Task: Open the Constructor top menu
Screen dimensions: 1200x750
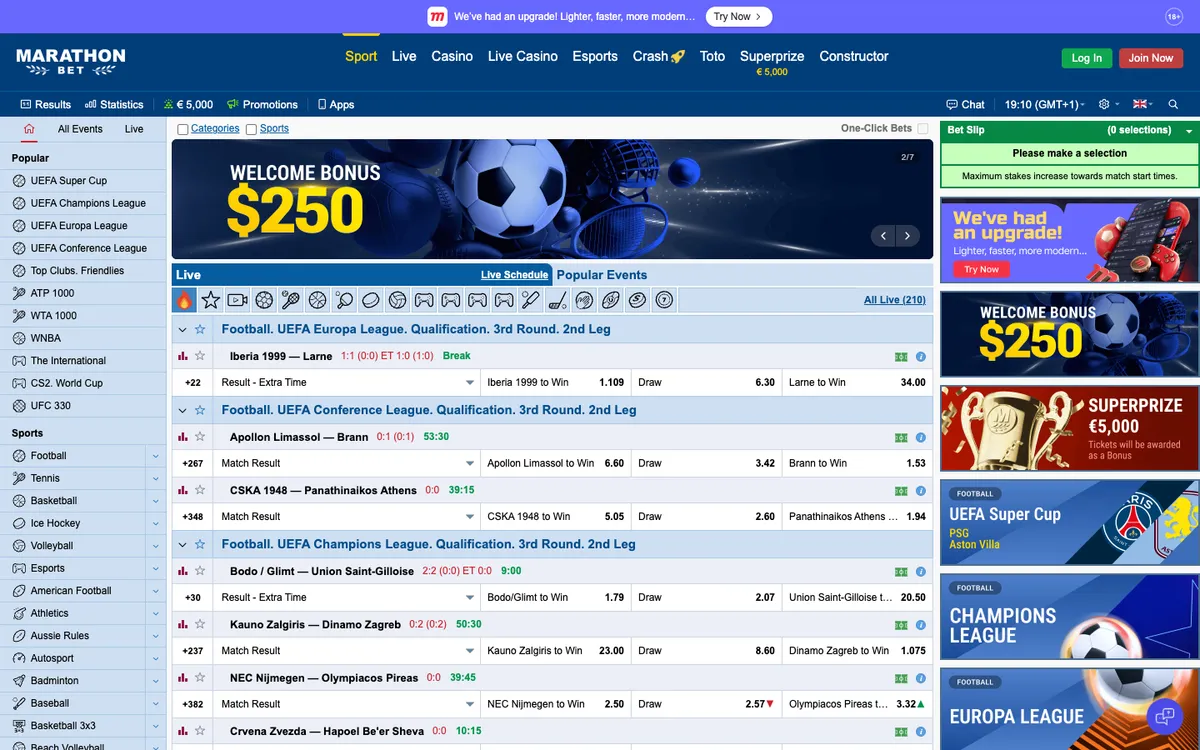Action: tap(854, 56)
